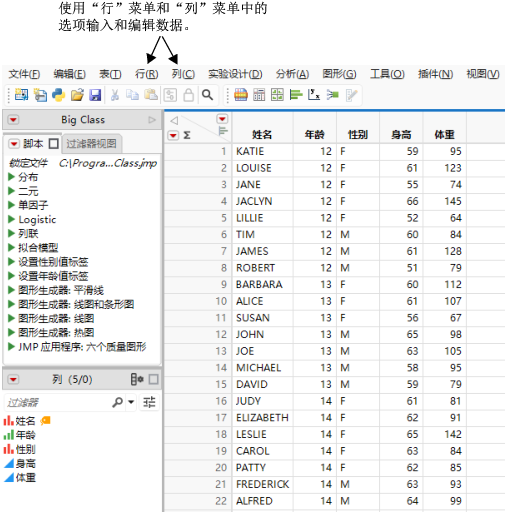Launch the Fit Model toolbar icon
Screen dimensions: 507x514
point(332,95)
